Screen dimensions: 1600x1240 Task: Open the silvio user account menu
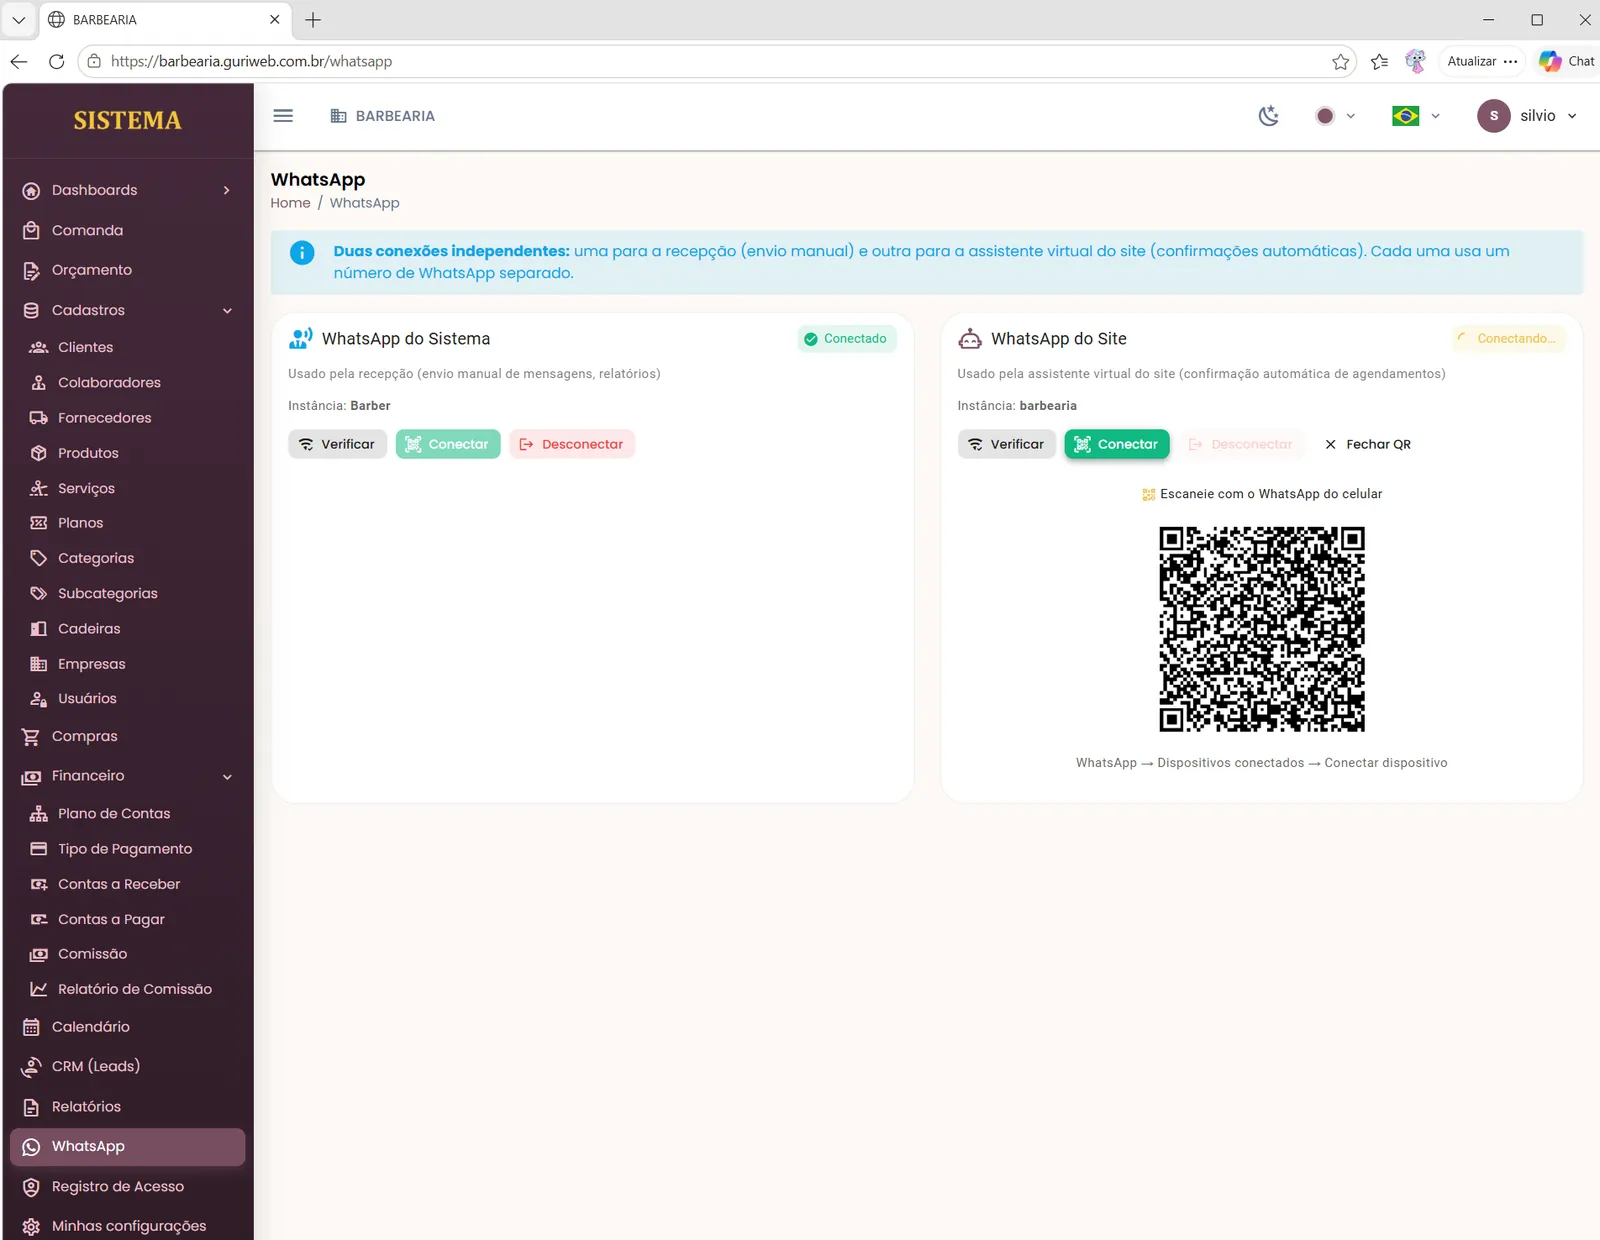[x=1527, y=116]
